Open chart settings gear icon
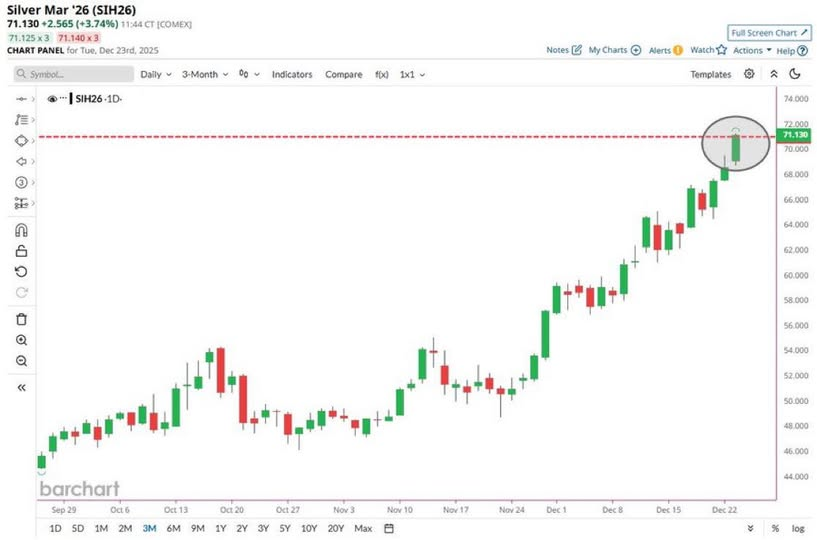The width and height of the screenshot is (817, 540). [x=749, y=74]
